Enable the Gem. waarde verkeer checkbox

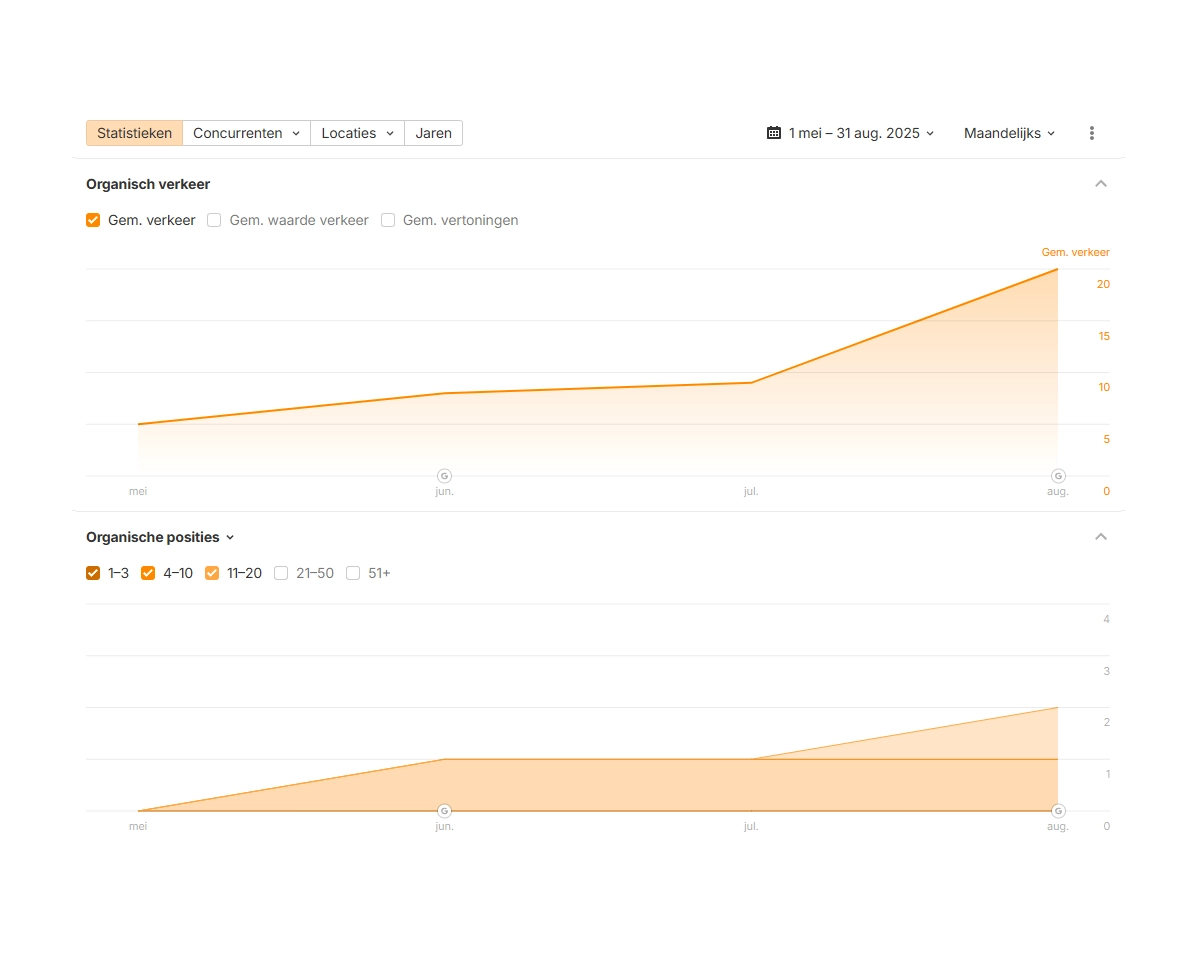214,220
